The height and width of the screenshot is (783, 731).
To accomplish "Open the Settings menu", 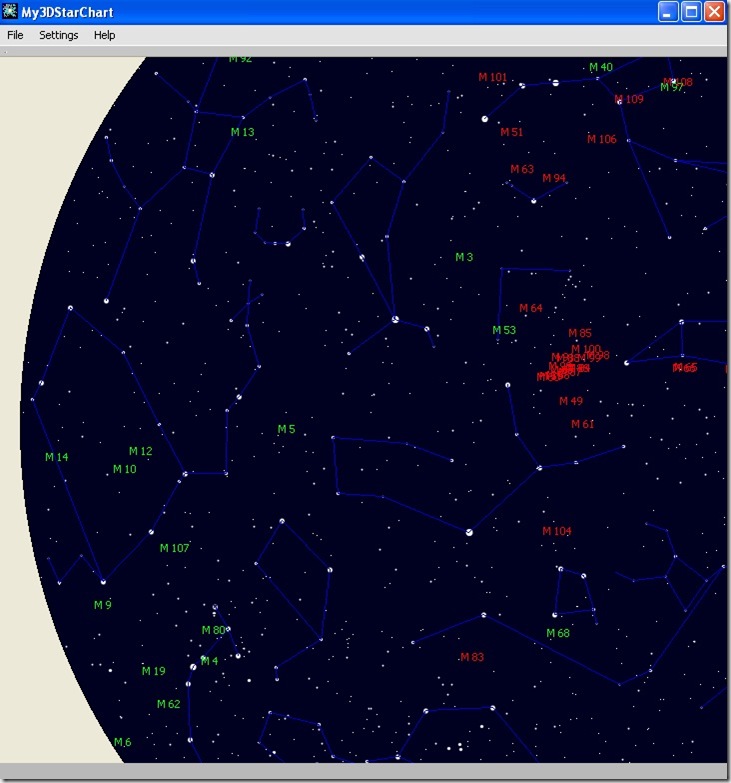I will [x=58, y=35].
